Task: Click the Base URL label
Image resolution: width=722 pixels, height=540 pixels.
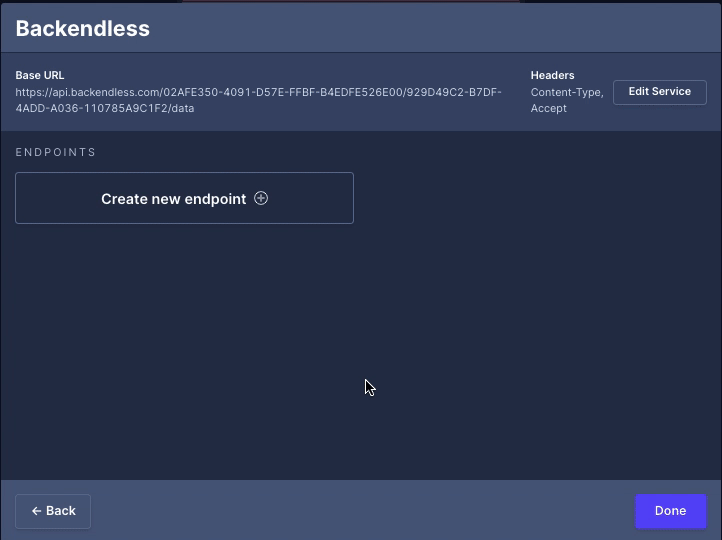Action: pyautogui.click(x=40, y=75)
